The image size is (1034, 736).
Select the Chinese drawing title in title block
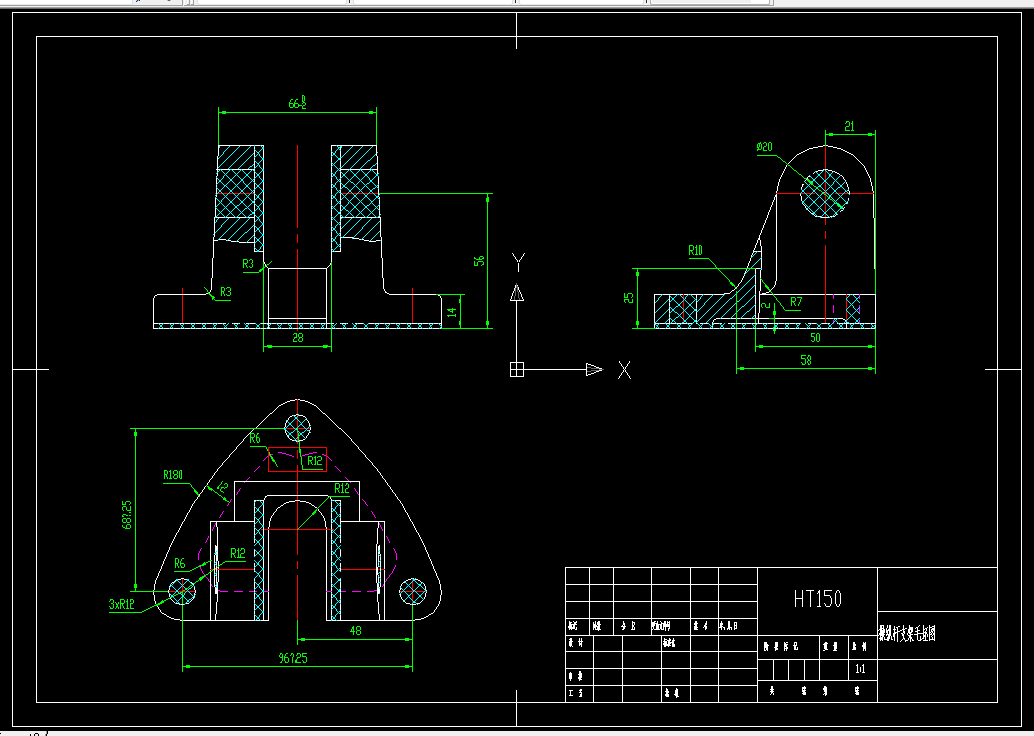[907, 634]
